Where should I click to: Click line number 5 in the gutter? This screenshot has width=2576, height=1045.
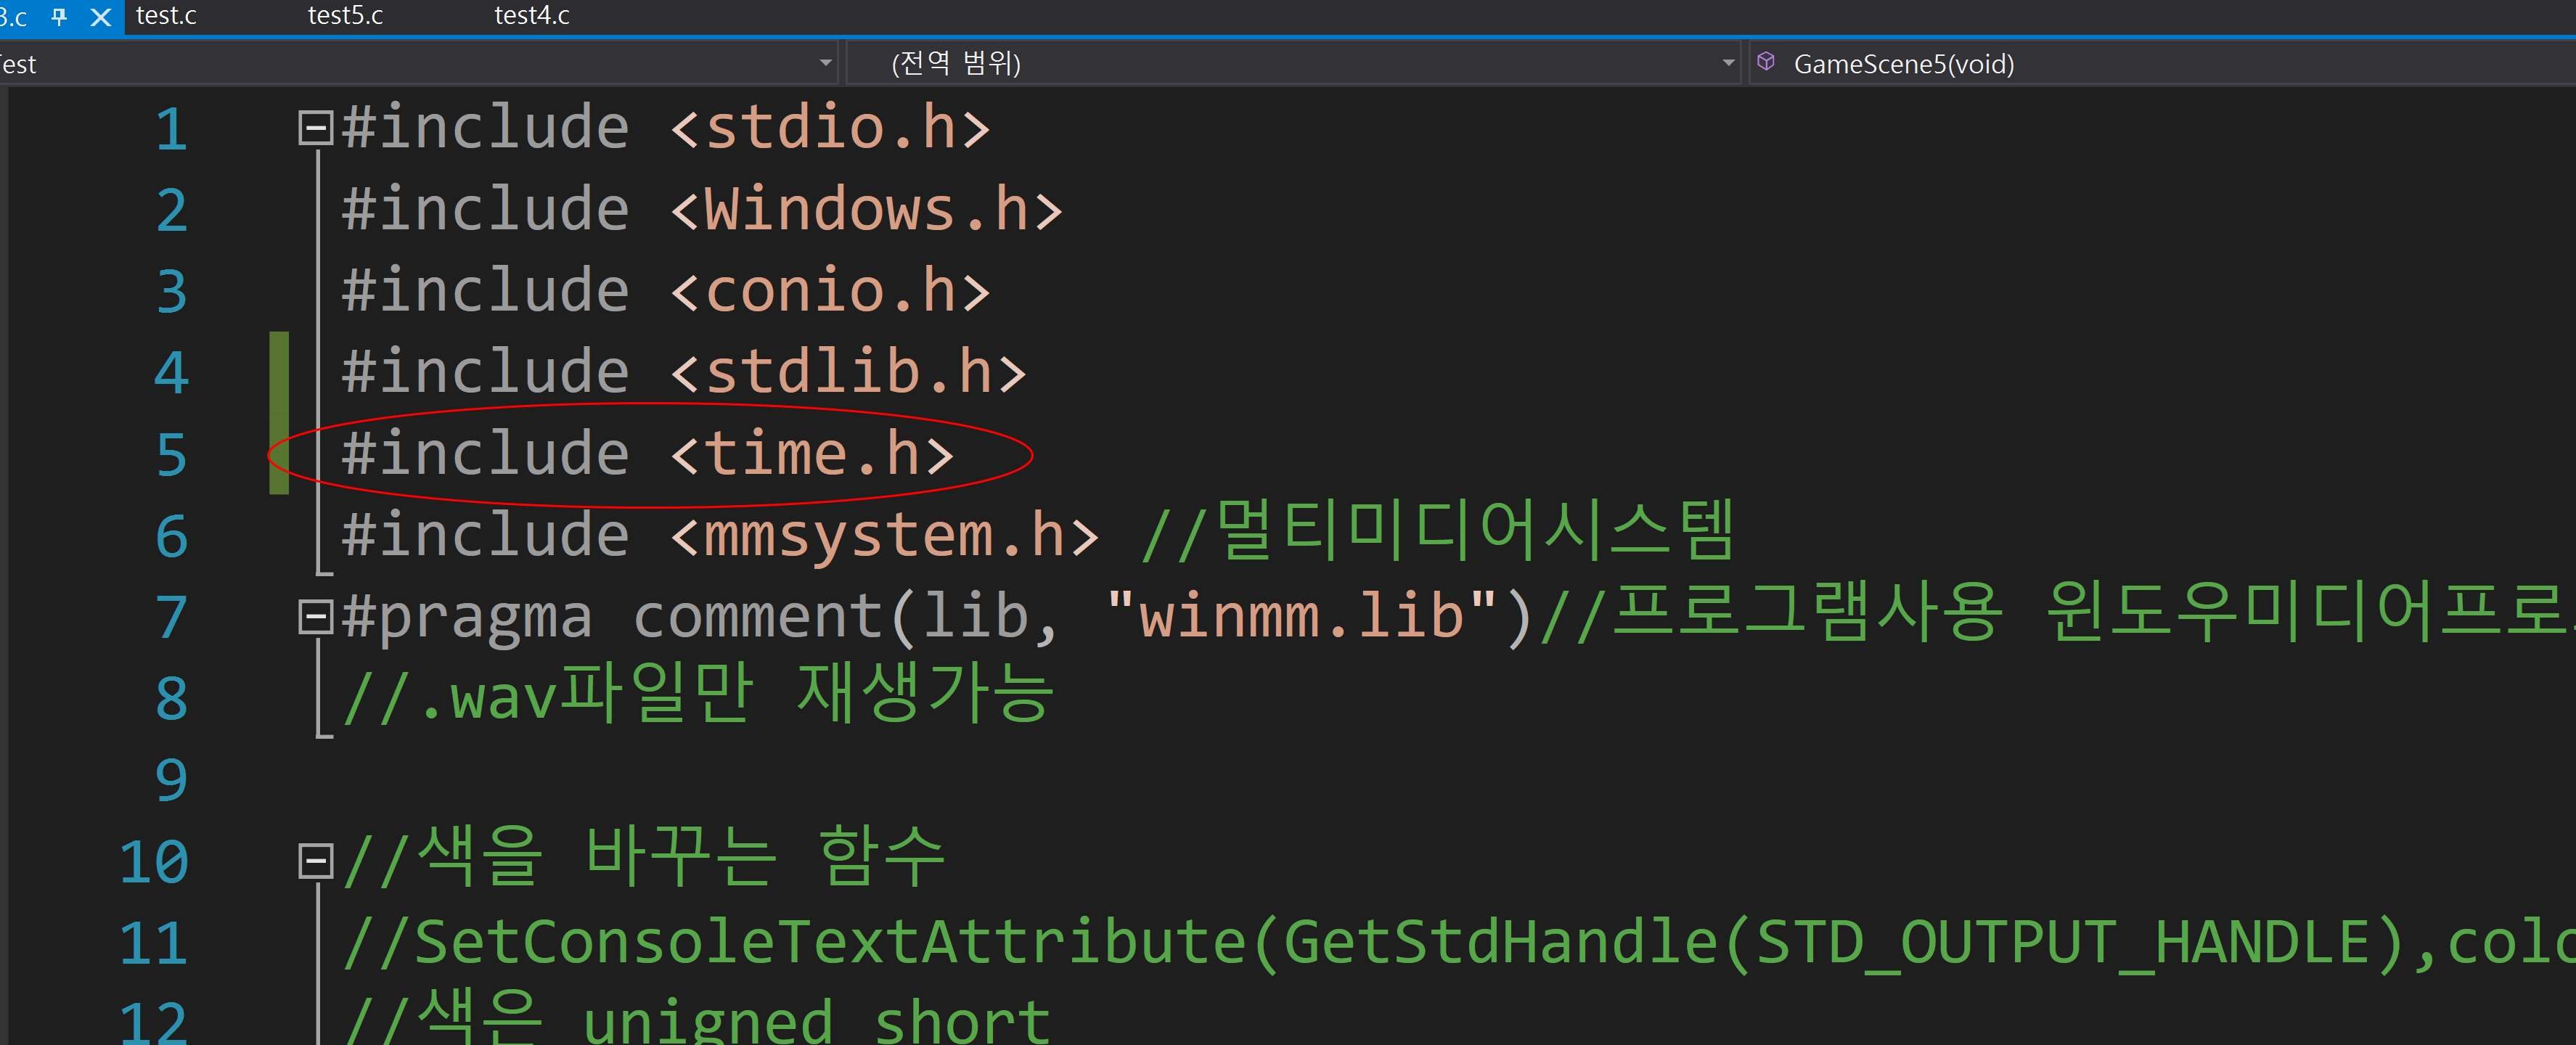(x=171, y=455)
